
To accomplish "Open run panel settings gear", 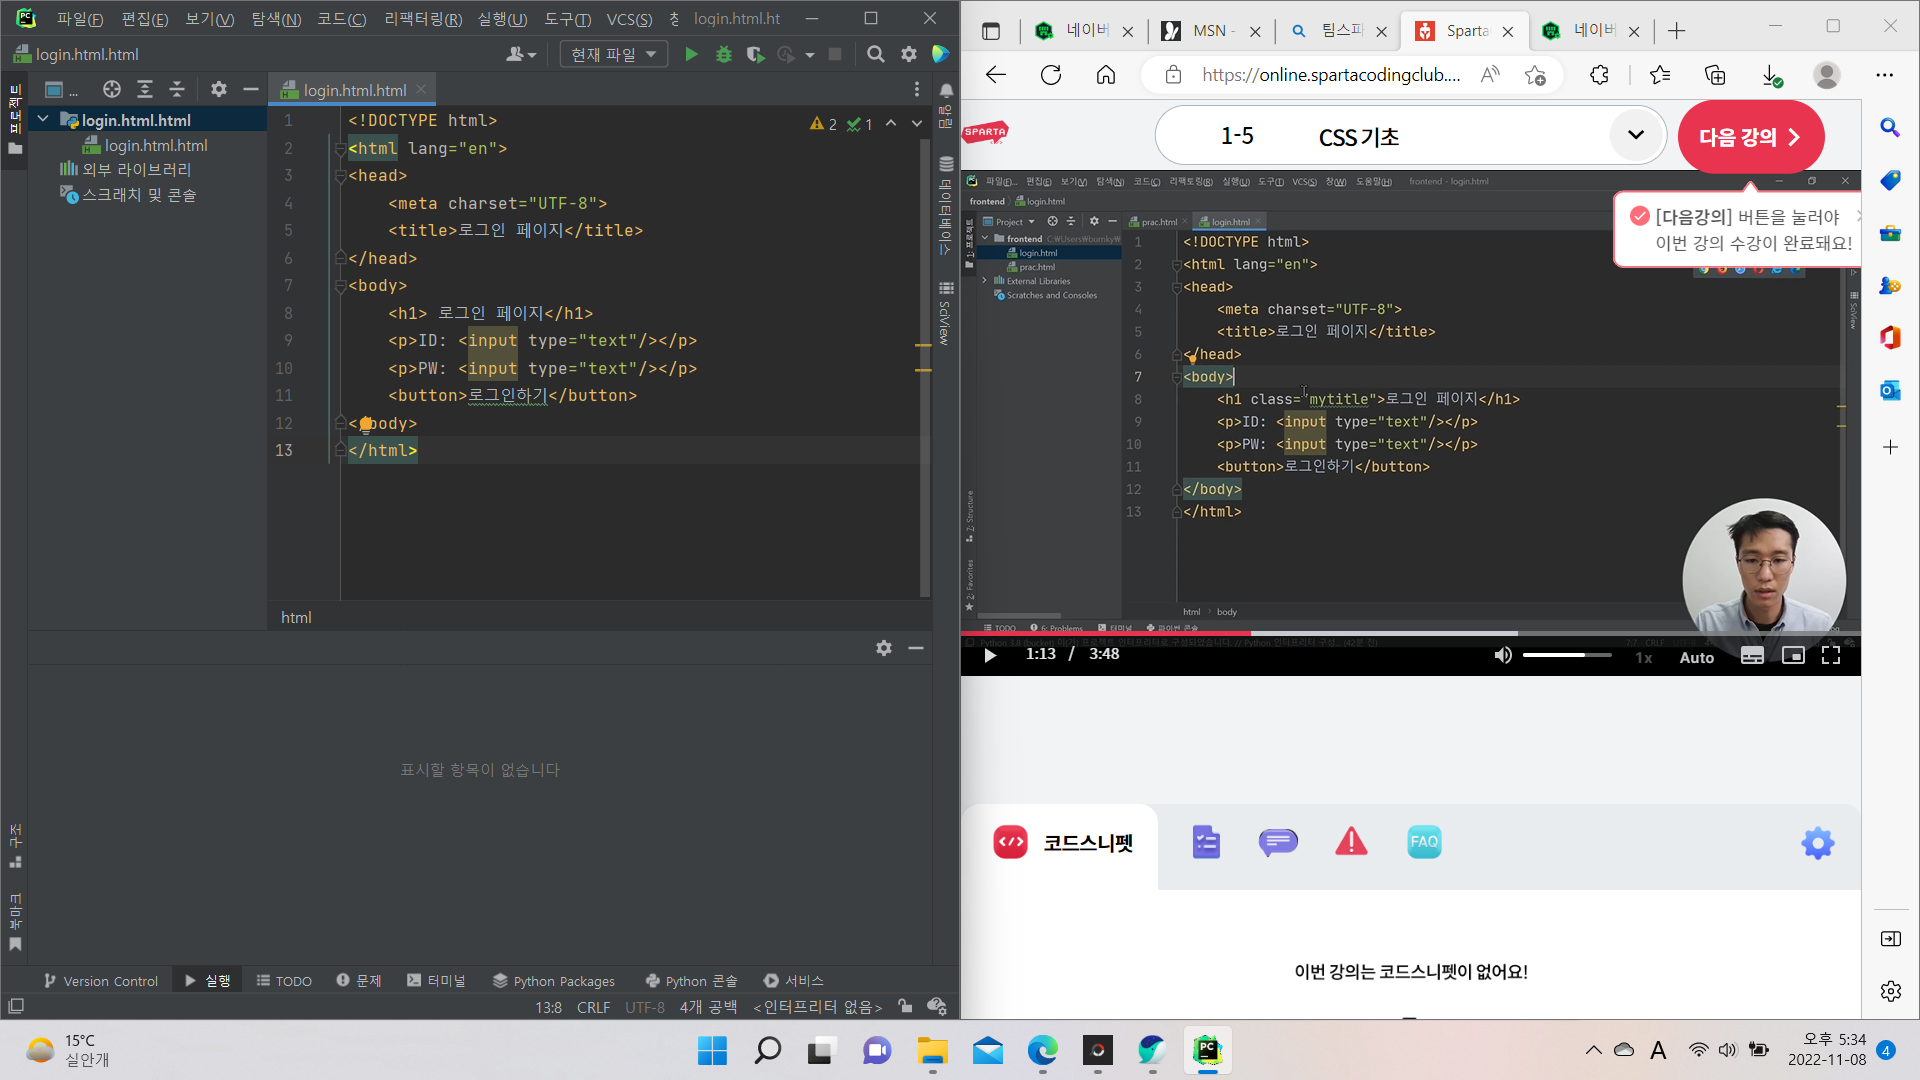I will [x=883, y=648].
